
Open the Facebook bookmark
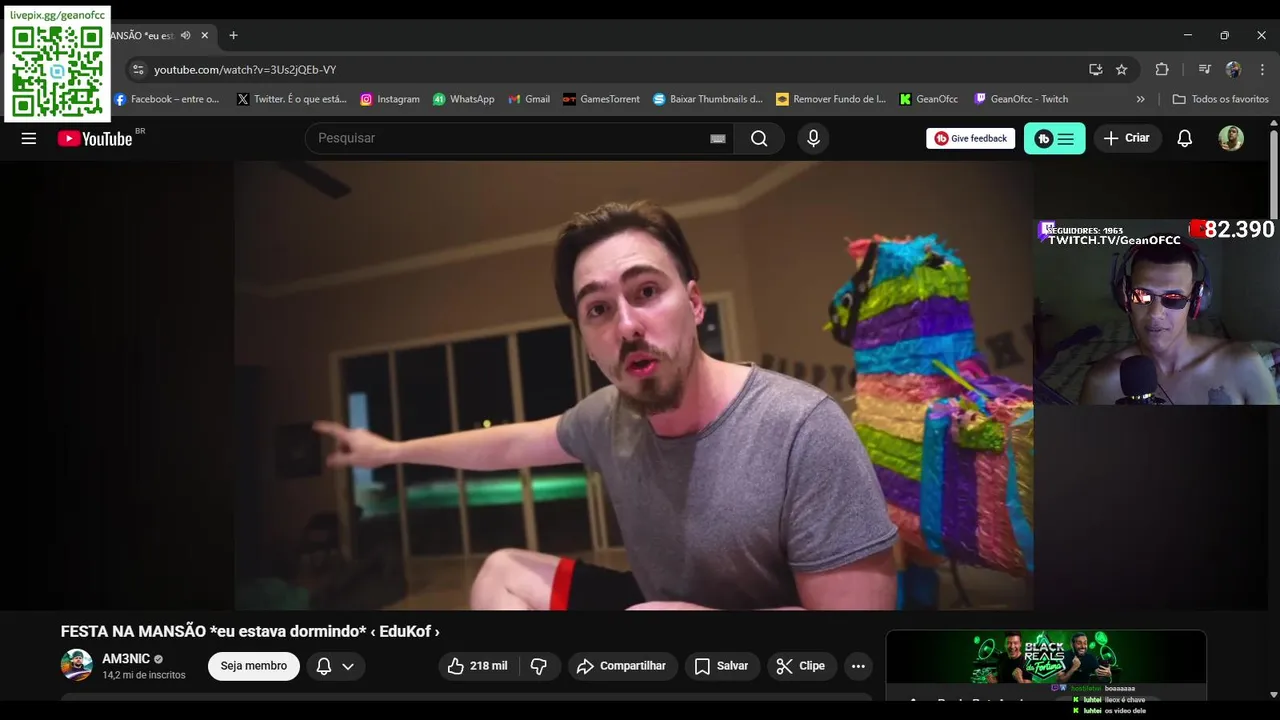point(167,99)
